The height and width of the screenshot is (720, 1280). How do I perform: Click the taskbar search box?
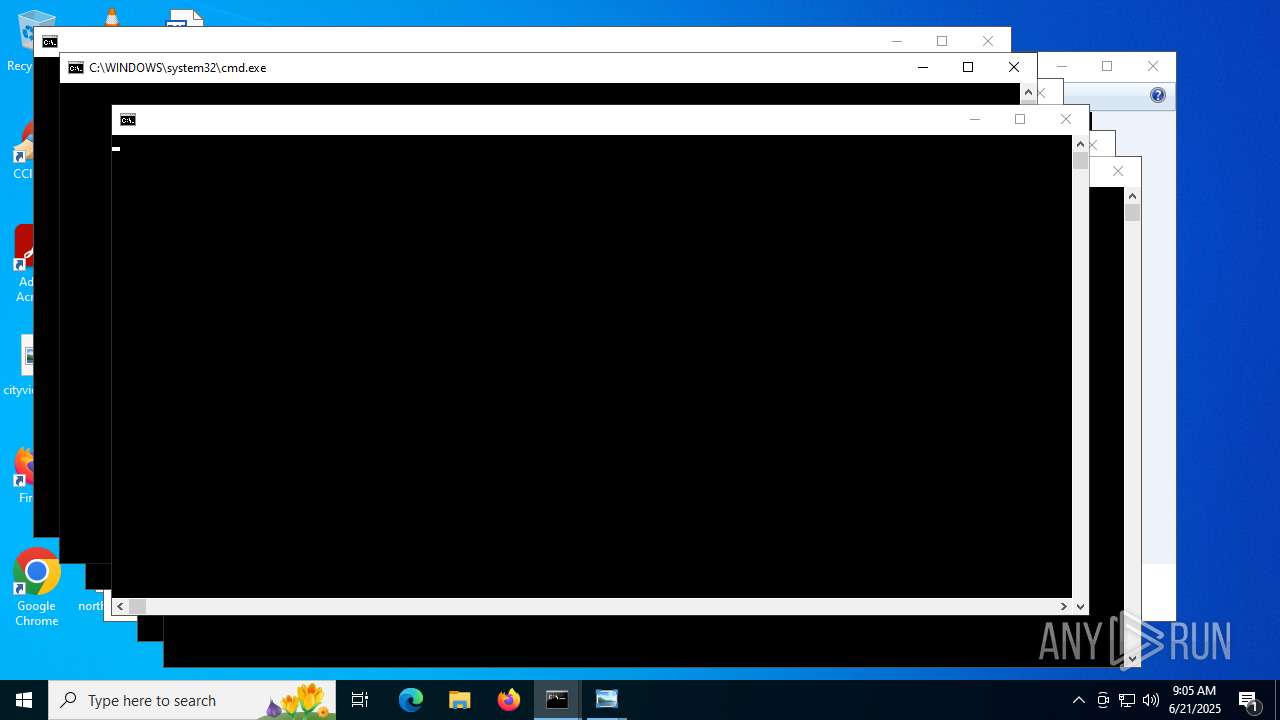192,700
